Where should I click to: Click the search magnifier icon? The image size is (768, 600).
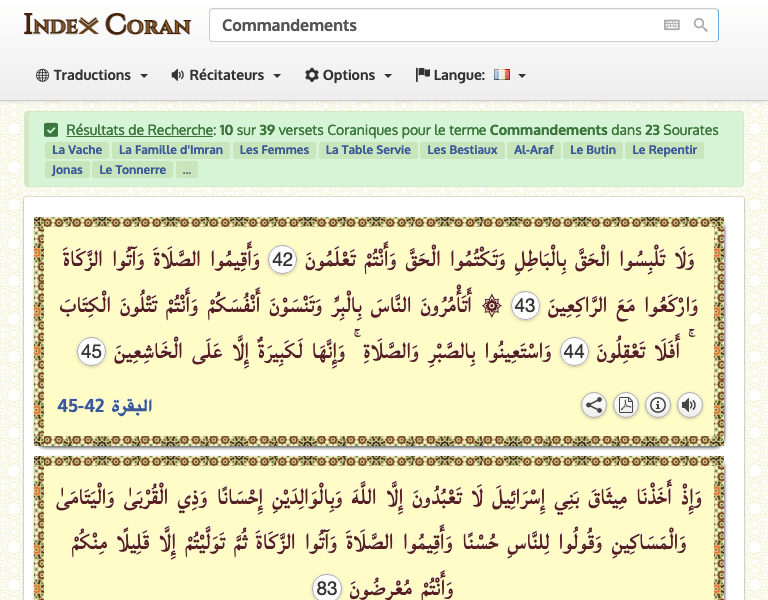(701, 25)
